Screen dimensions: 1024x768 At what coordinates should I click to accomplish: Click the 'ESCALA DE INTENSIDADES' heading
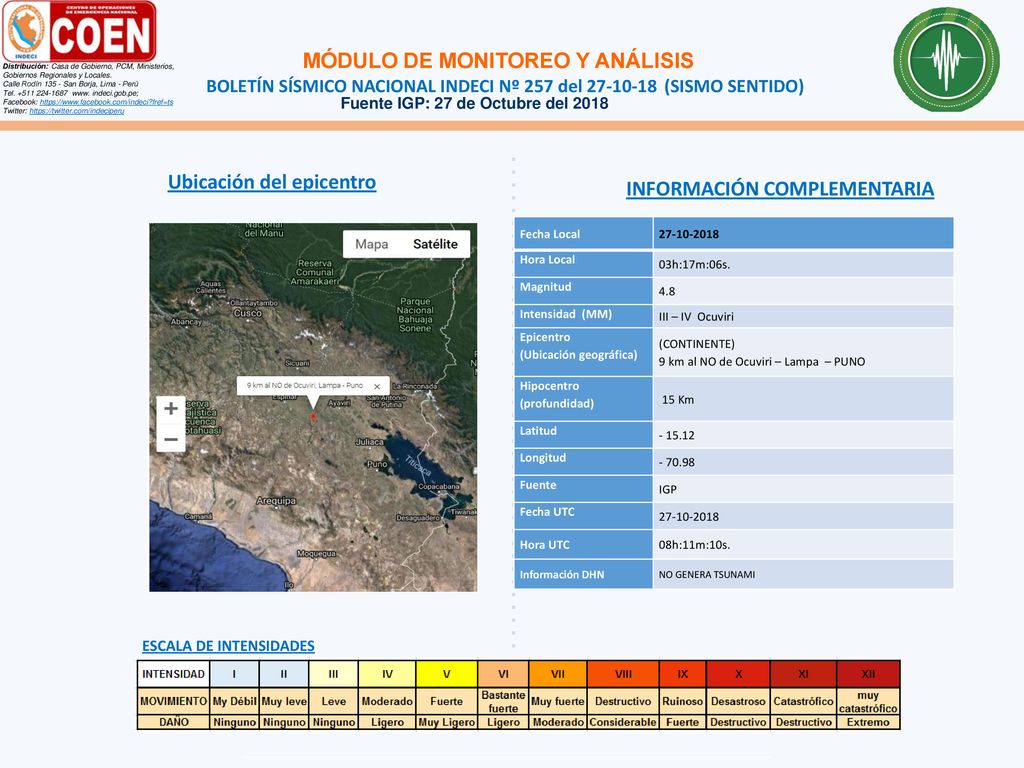[228, 646]
